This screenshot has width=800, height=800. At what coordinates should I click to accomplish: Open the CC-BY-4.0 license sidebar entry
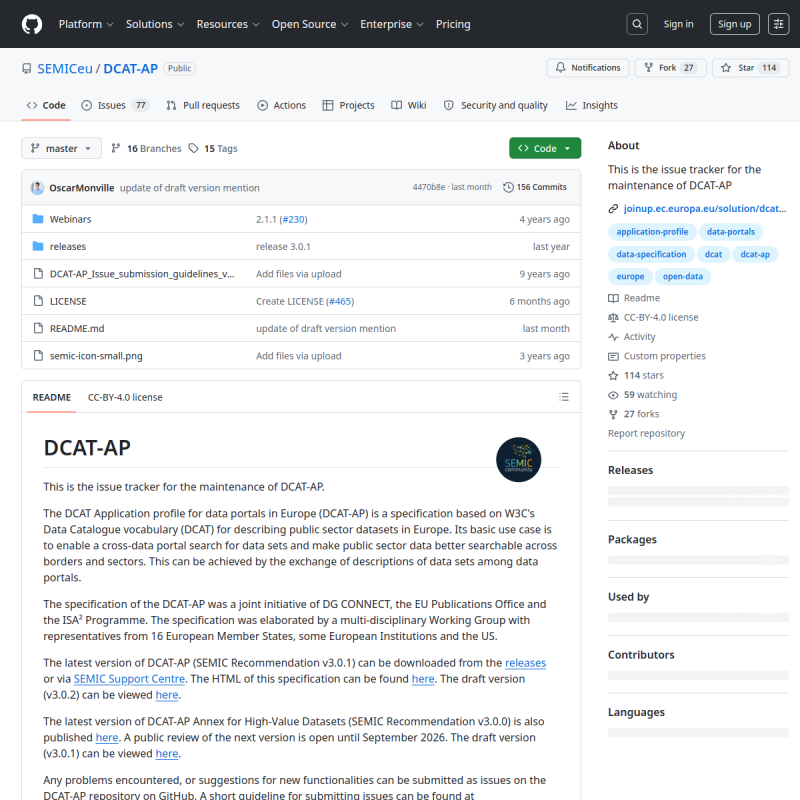tap(653, 317)
